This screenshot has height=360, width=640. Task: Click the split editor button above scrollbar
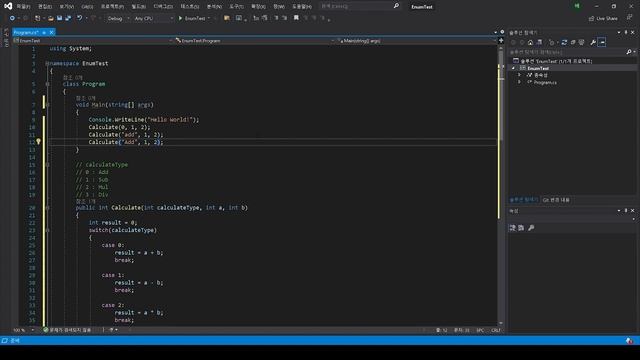click(501, 40)
